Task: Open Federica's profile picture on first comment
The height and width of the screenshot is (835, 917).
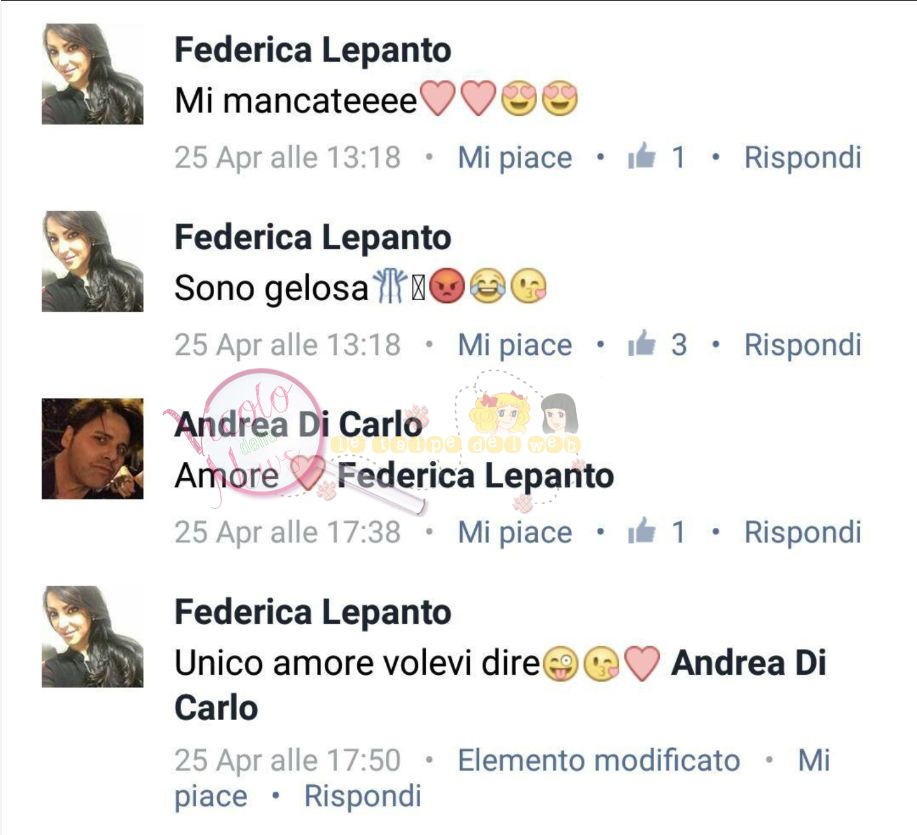Action: (92, 74)
